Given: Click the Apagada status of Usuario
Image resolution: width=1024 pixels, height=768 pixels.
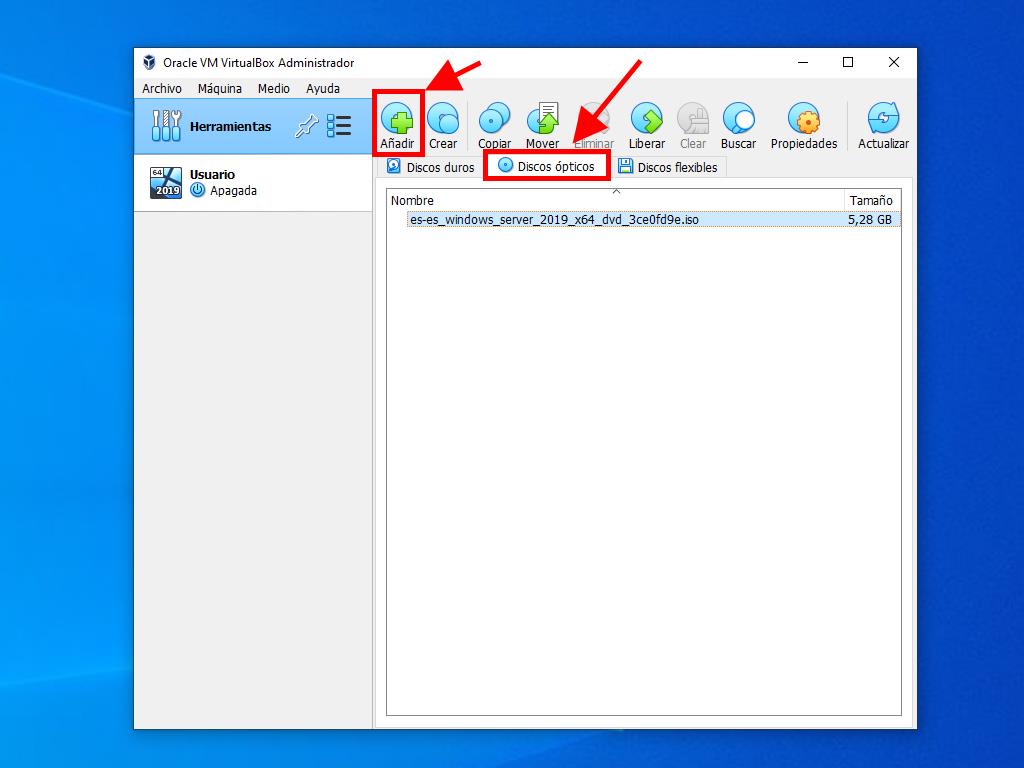Looking at the screenshot, I should (233, 191).
